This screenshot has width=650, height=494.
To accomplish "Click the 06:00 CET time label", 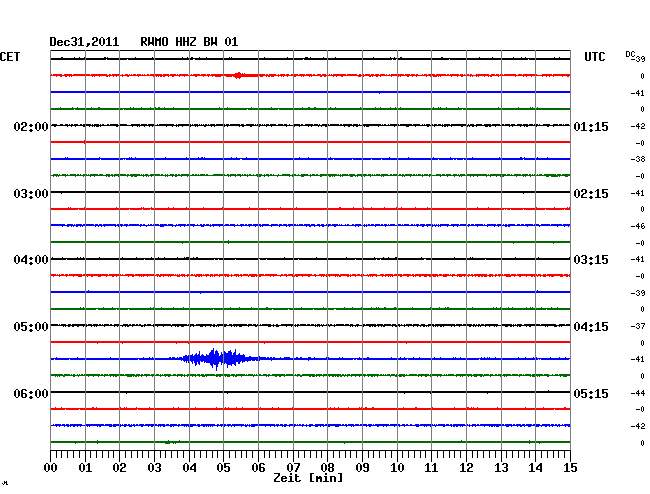I will pyautogui.click(x=31, y=393).
